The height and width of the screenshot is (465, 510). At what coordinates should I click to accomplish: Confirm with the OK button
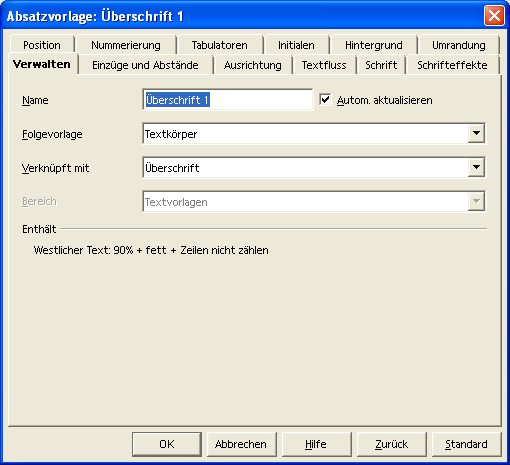point(167,444)
